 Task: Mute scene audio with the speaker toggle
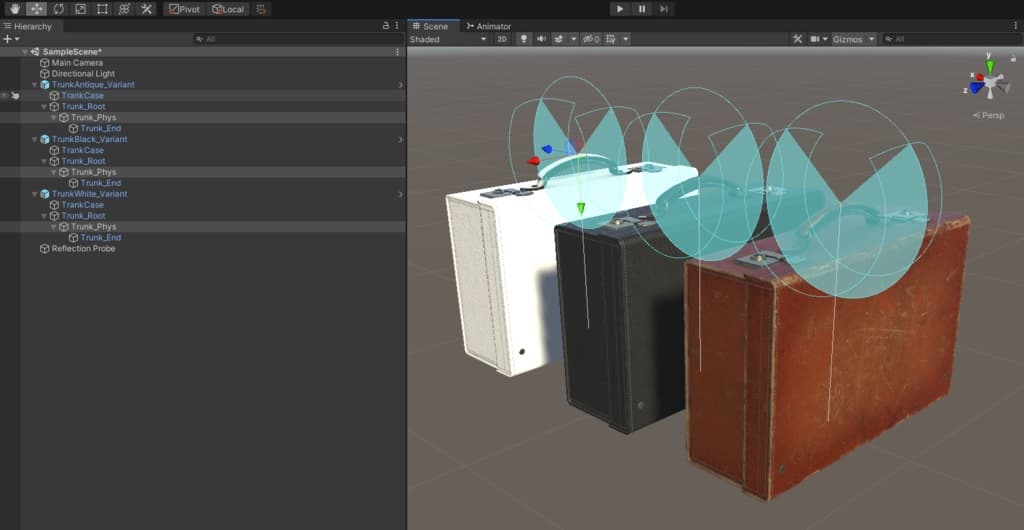click(x=541, y=39)
